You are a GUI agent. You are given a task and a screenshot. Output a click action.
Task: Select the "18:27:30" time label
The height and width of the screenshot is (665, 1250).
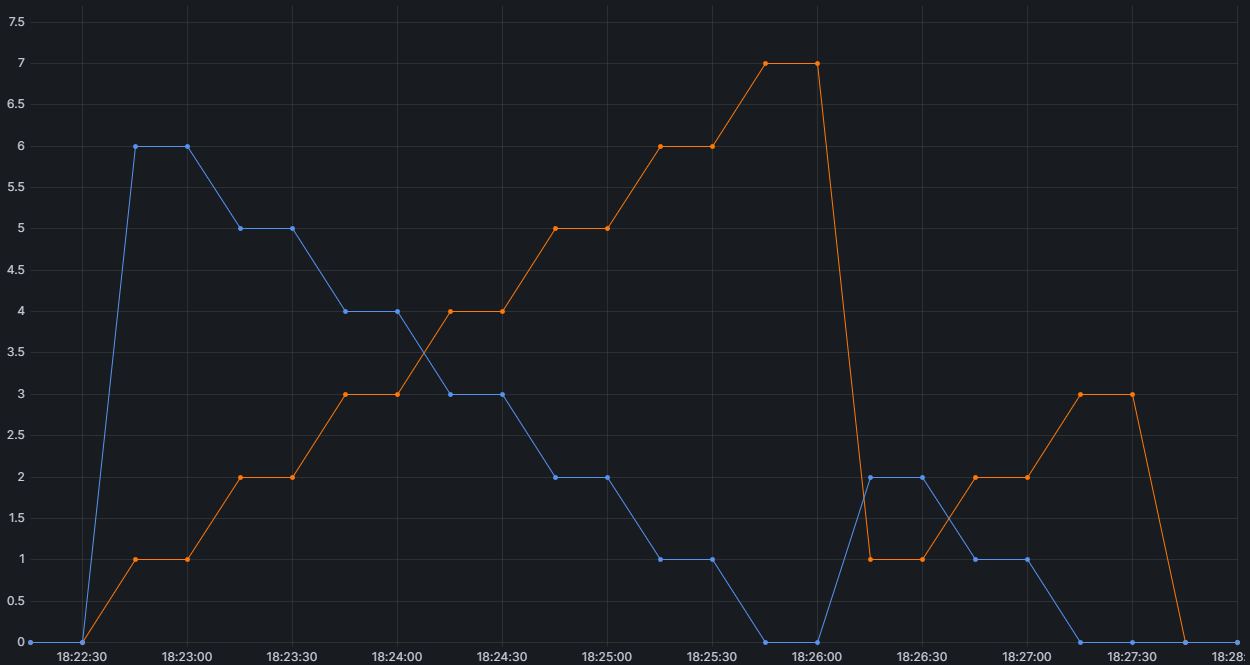pos(1132,657)
